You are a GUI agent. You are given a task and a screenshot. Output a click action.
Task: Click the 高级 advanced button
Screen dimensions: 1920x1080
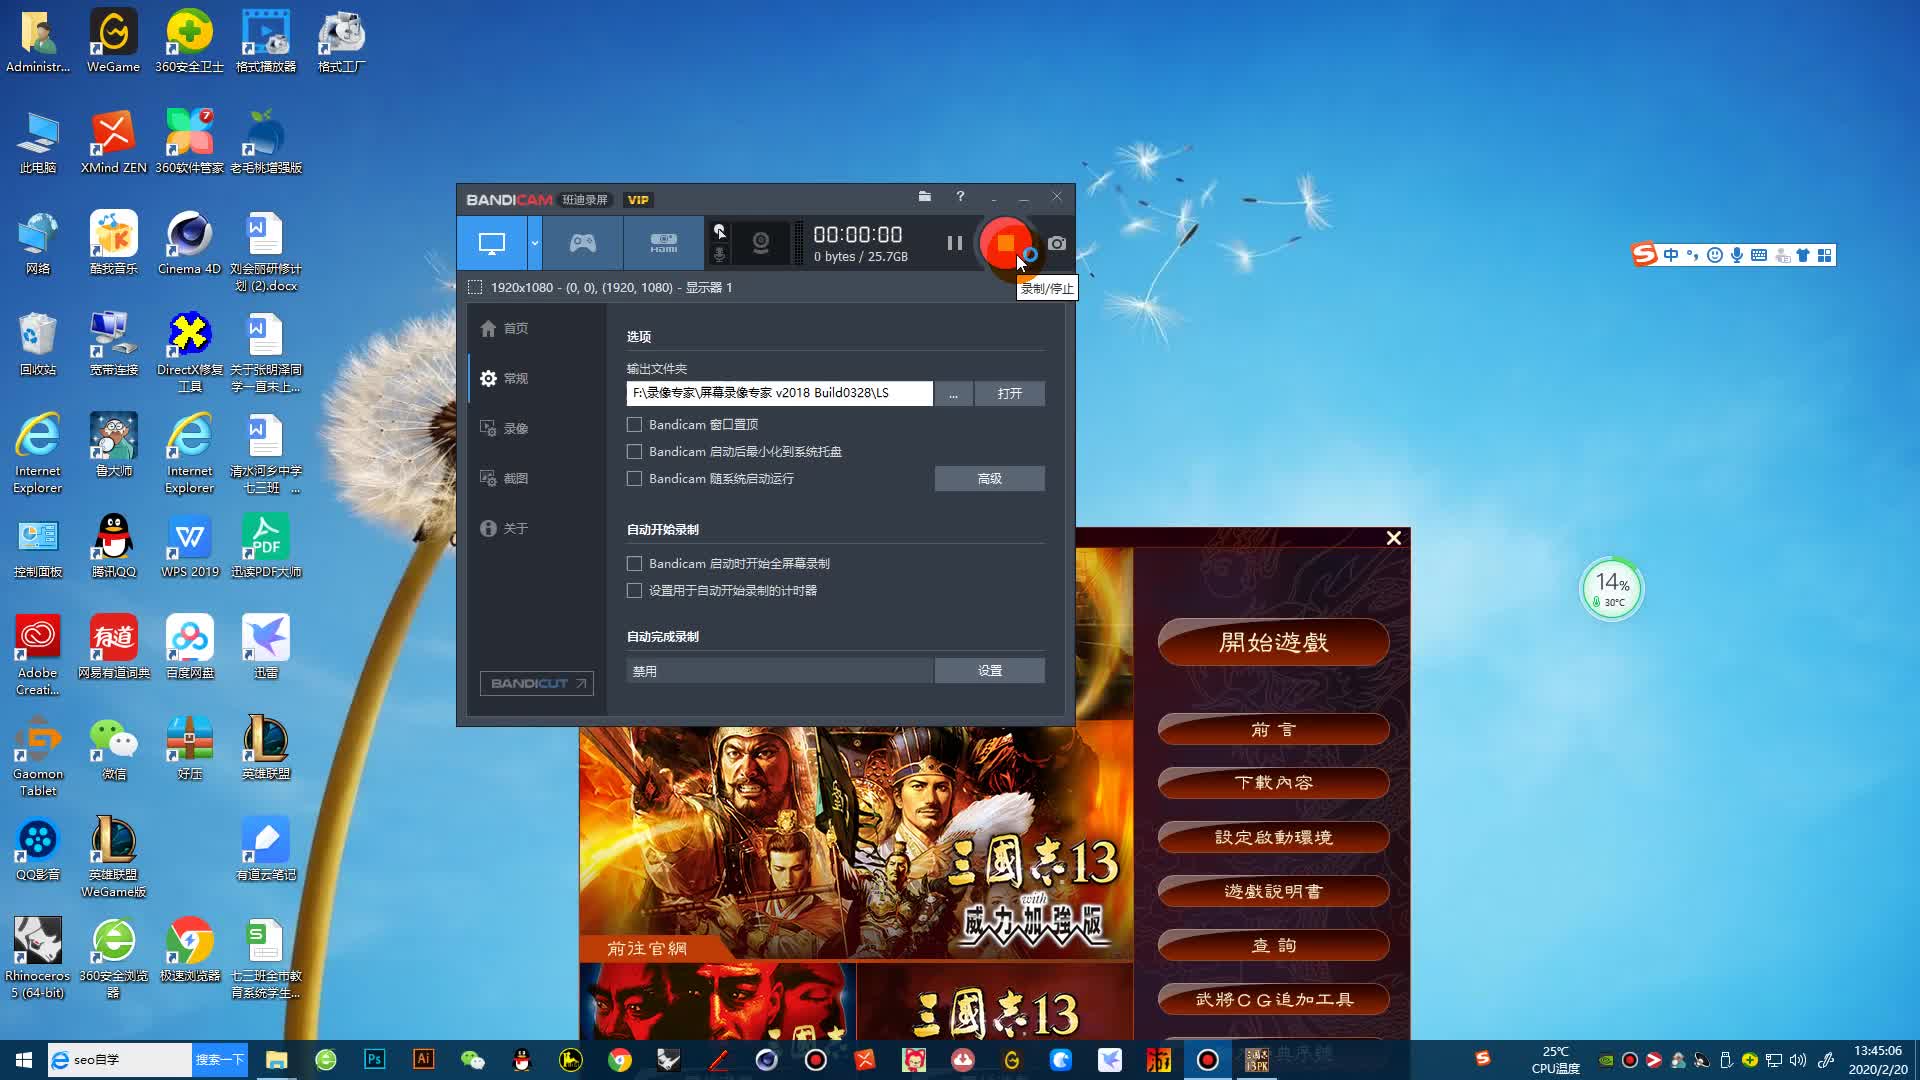tap(990, 479)
